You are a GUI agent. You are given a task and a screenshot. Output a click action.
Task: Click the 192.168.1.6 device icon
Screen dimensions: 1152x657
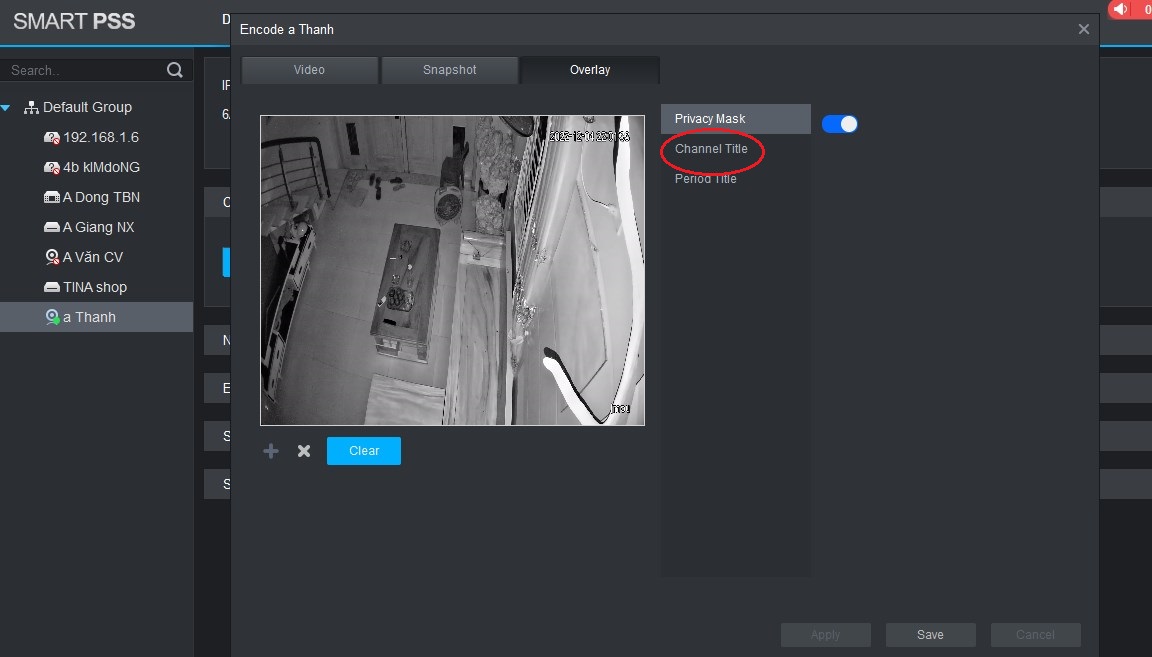(52, 137)
